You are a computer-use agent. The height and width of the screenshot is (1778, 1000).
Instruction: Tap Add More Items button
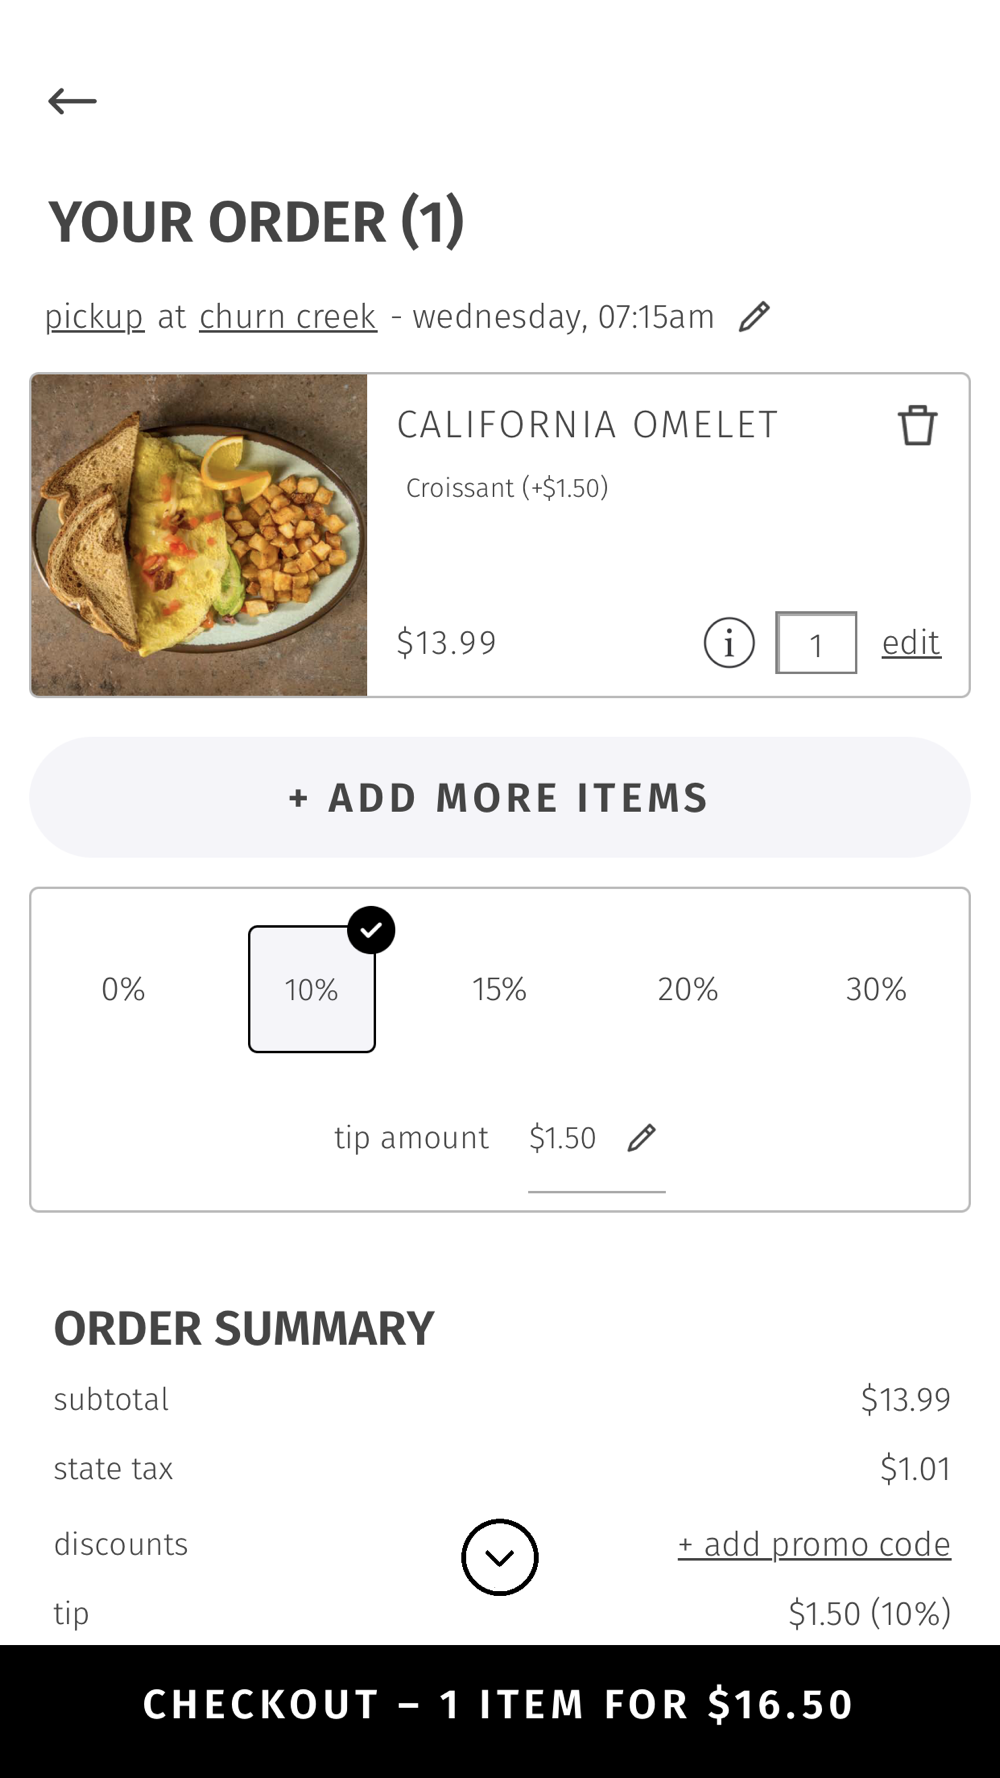point(500,797)
